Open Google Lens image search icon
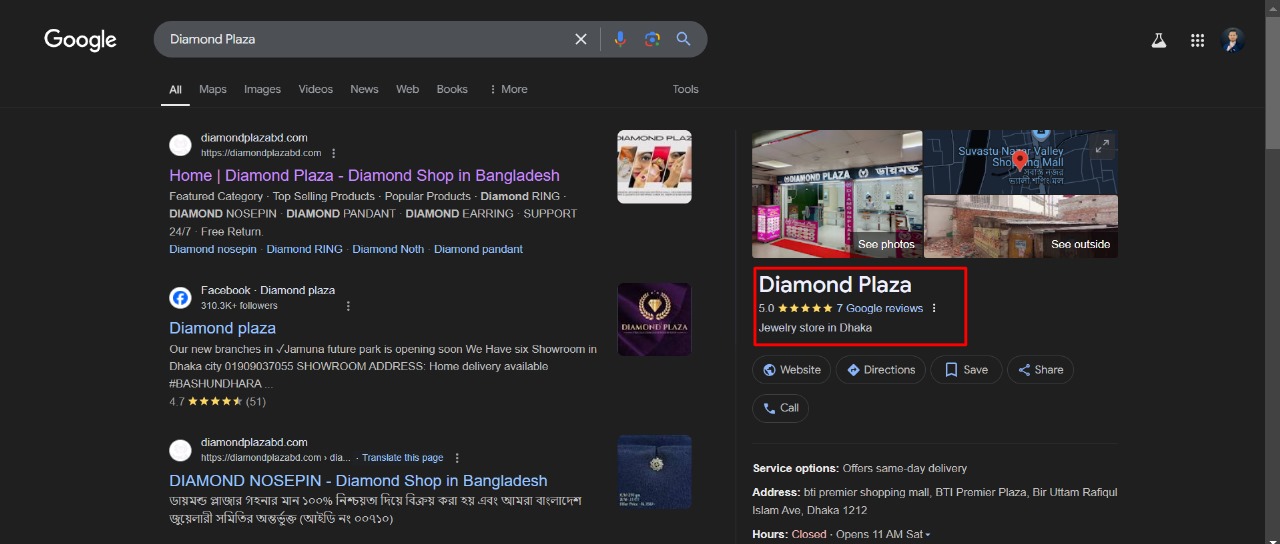This screenshot has height=544, width=1280. click(x=652, y=39)
